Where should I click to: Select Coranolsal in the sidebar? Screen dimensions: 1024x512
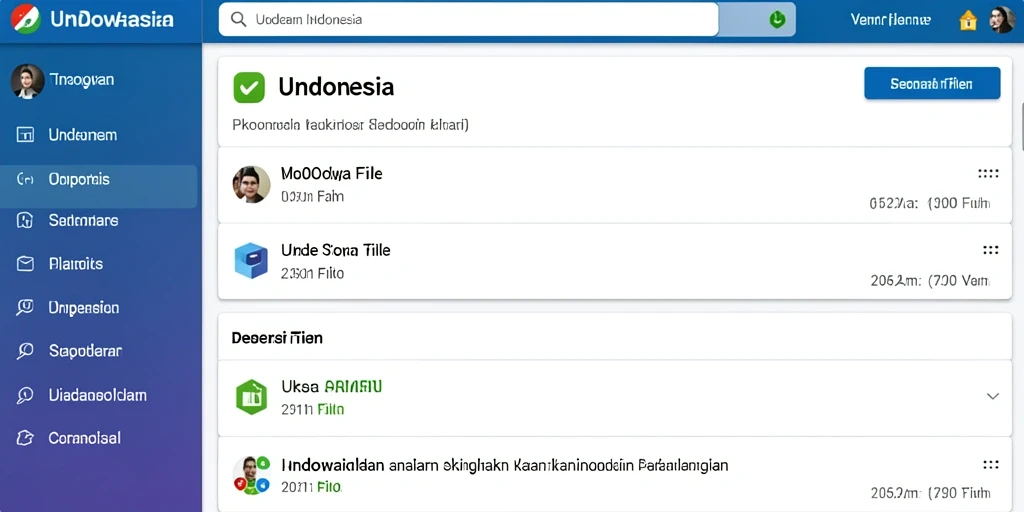[85, 438]
